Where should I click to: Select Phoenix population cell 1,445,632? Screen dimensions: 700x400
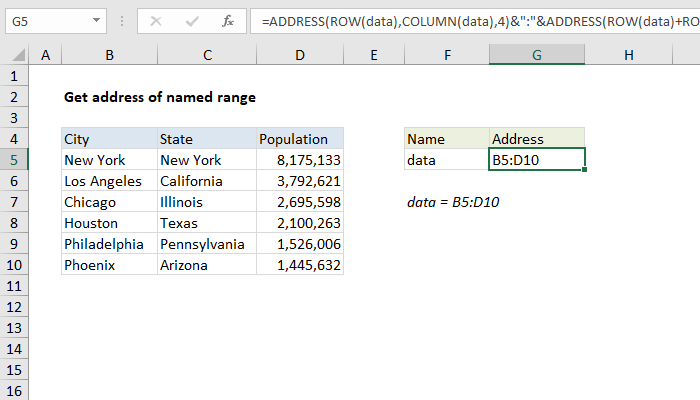[299, 265]
